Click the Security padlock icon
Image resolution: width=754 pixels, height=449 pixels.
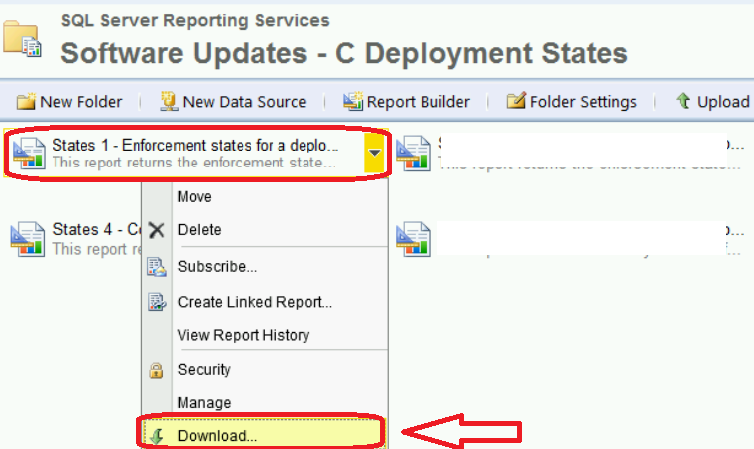(156, 370)
